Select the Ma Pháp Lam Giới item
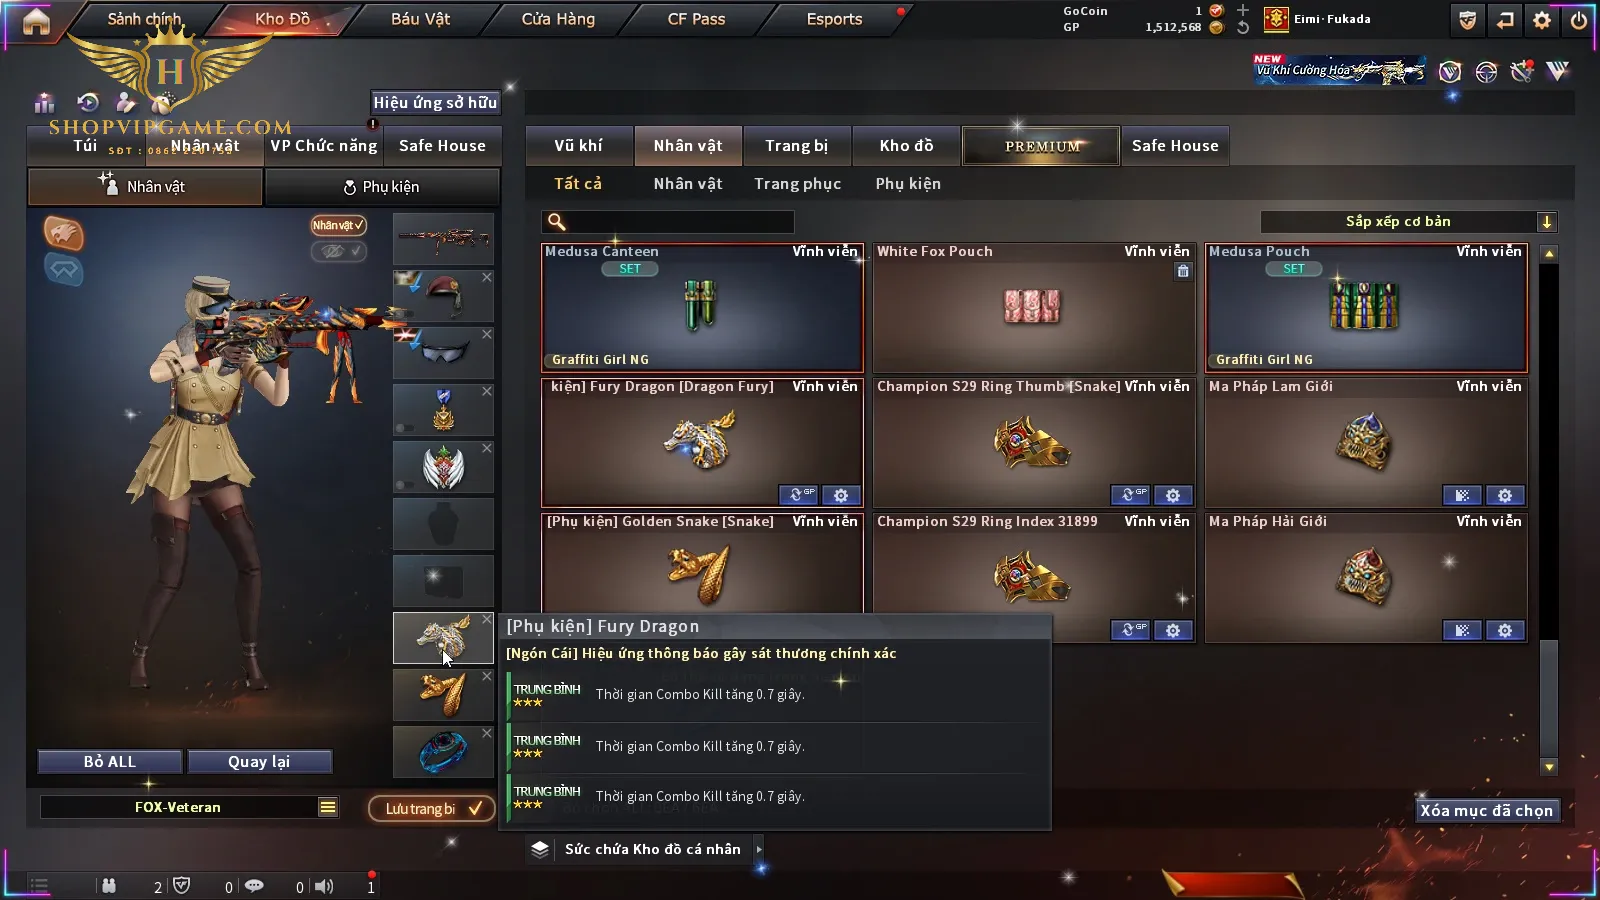The height and width of the screenshot is (900, 1600). pos(1366,442)
